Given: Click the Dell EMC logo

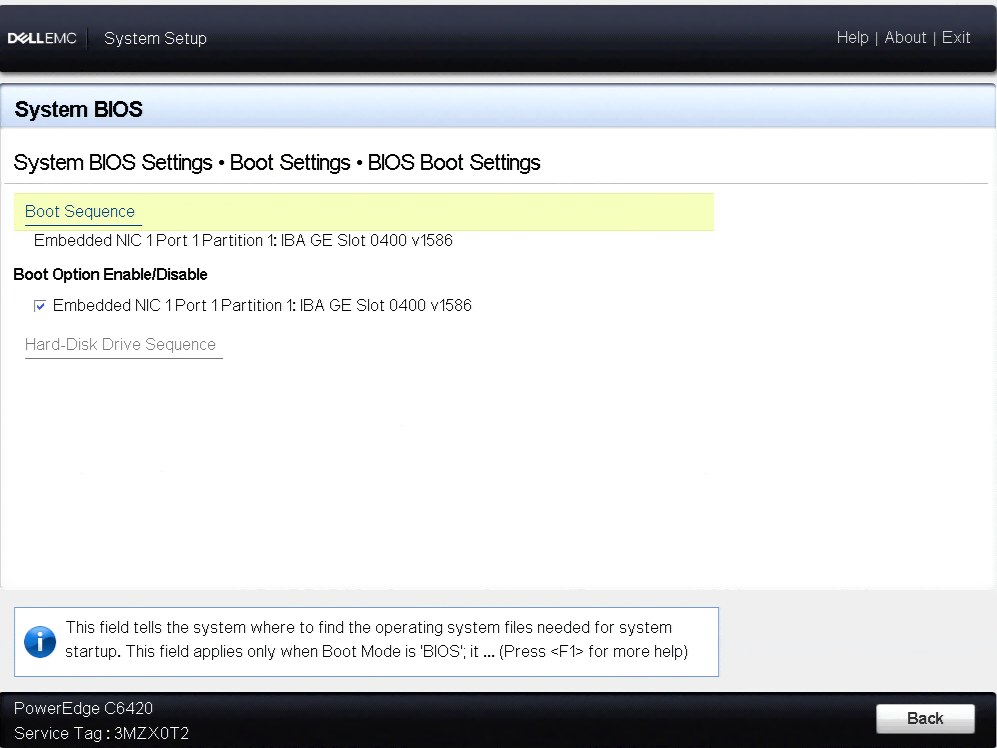Looking at the screenshot, I should coord(42,38).
